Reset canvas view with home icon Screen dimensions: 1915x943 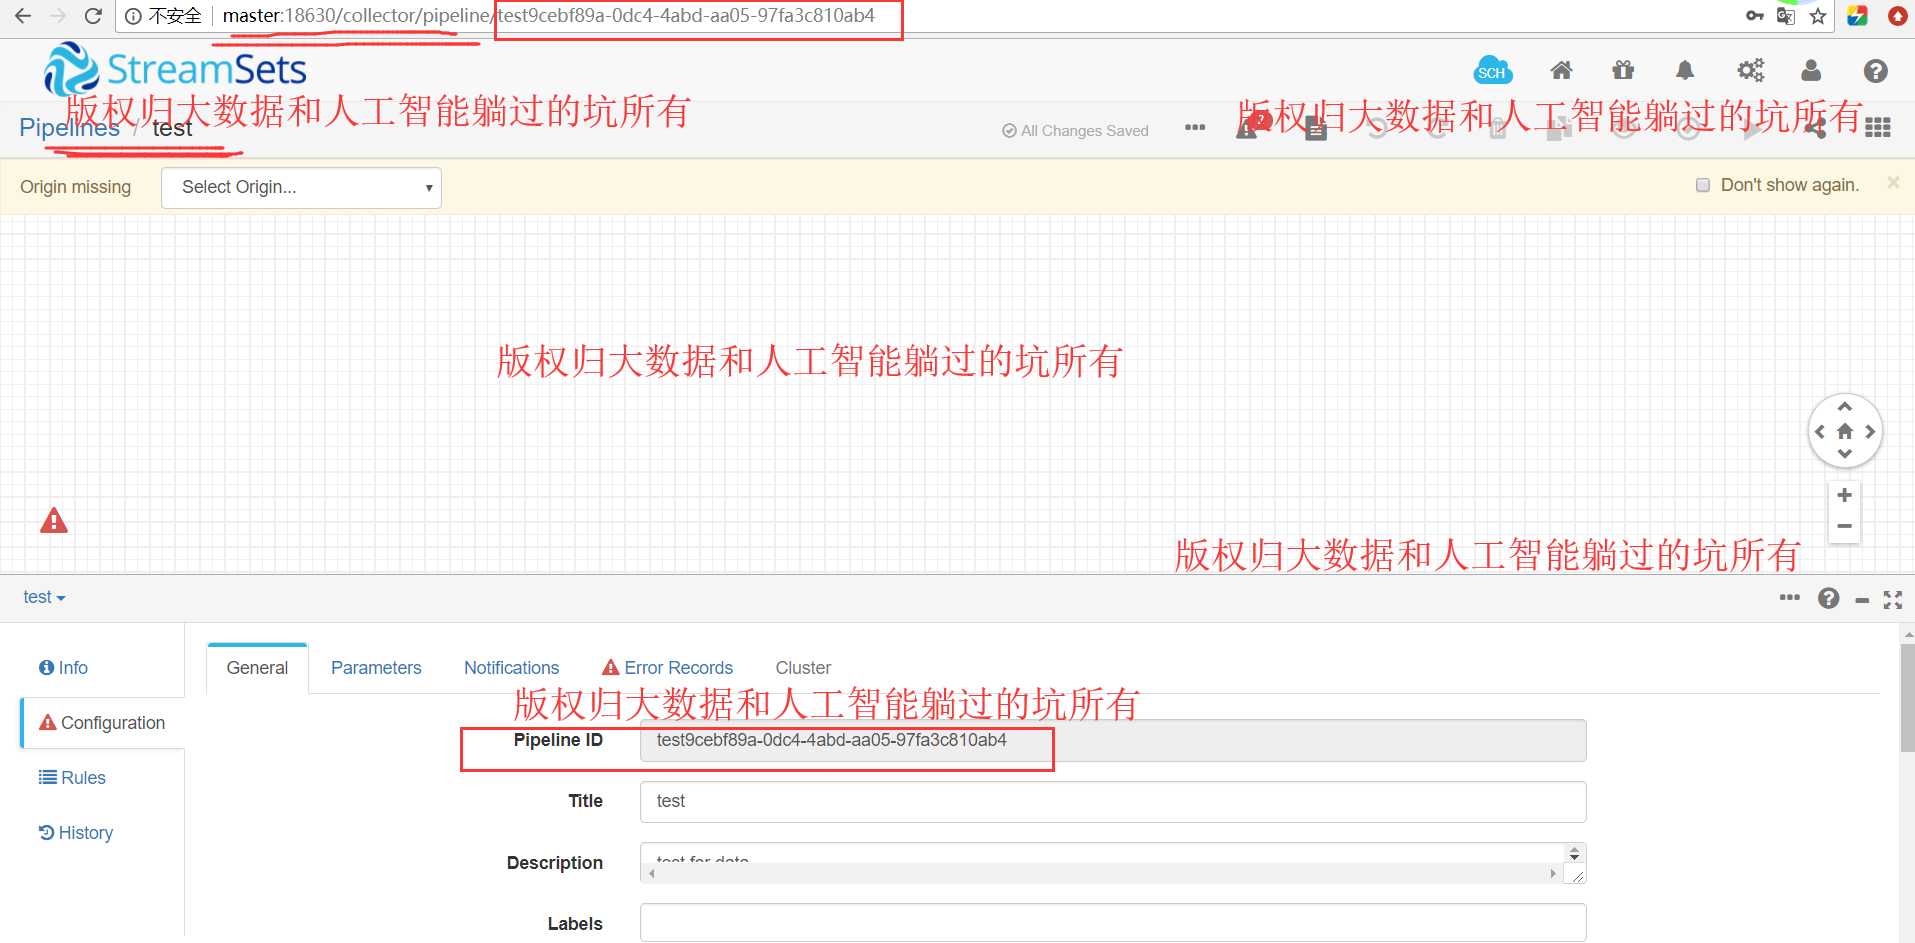1845,431
